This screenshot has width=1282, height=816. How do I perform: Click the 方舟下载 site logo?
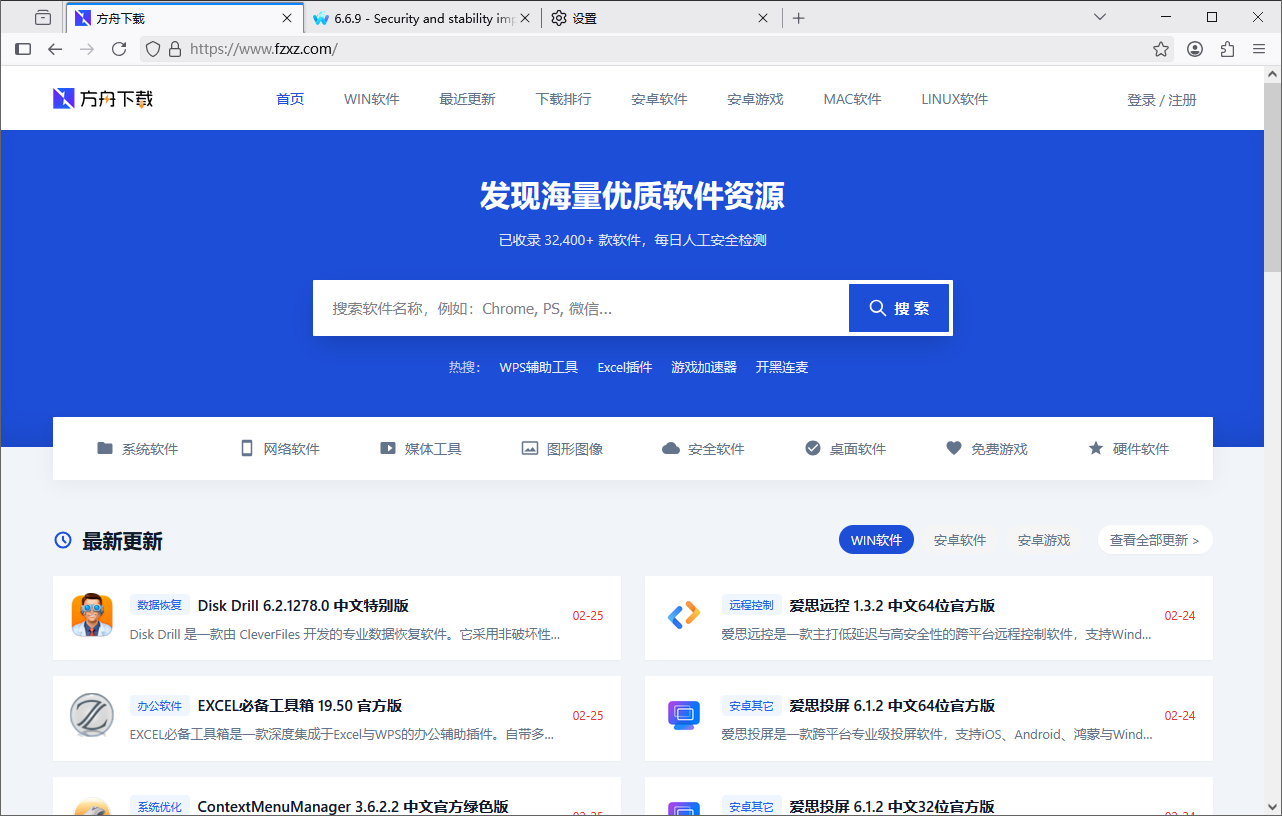tap(102, 98)
